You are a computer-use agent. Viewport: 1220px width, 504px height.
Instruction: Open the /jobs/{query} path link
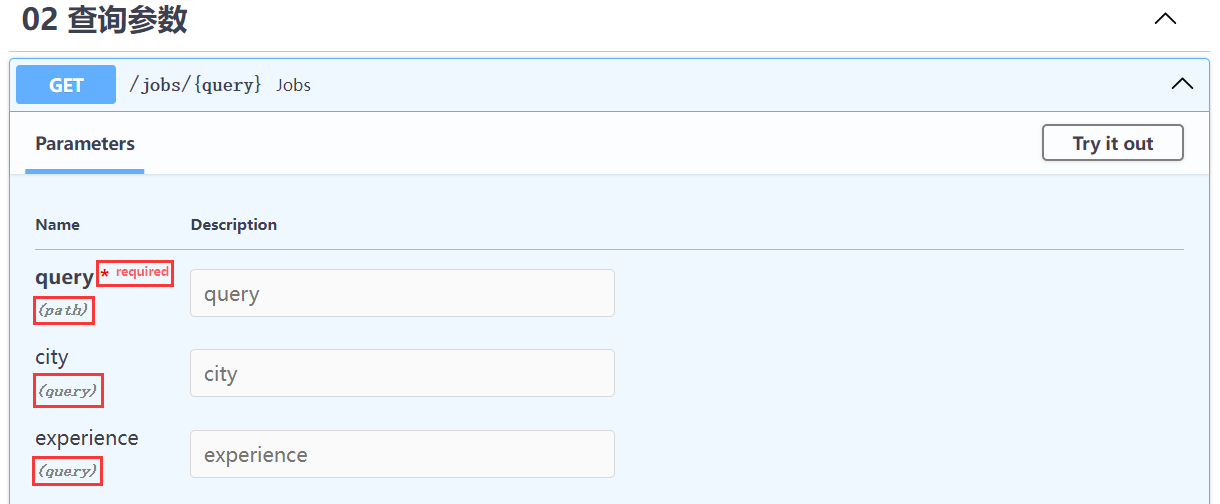pos(195,85)
